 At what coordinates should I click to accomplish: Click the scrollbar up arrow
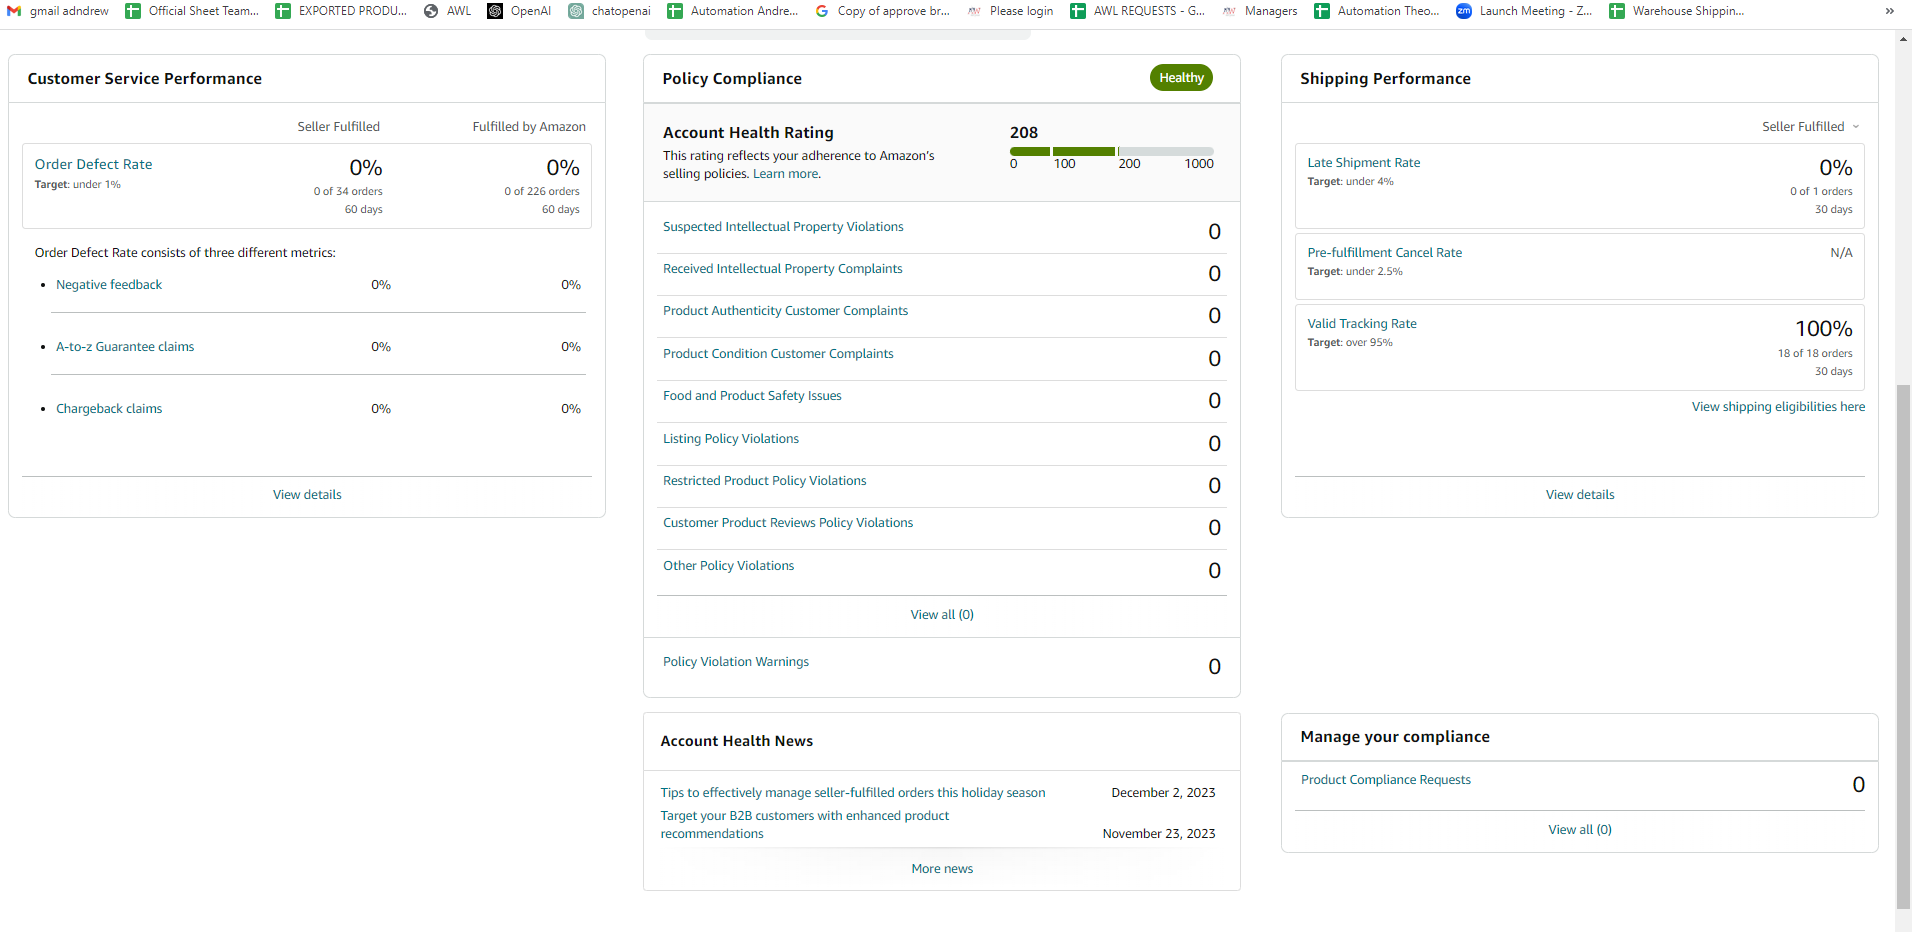point(1904,39)
